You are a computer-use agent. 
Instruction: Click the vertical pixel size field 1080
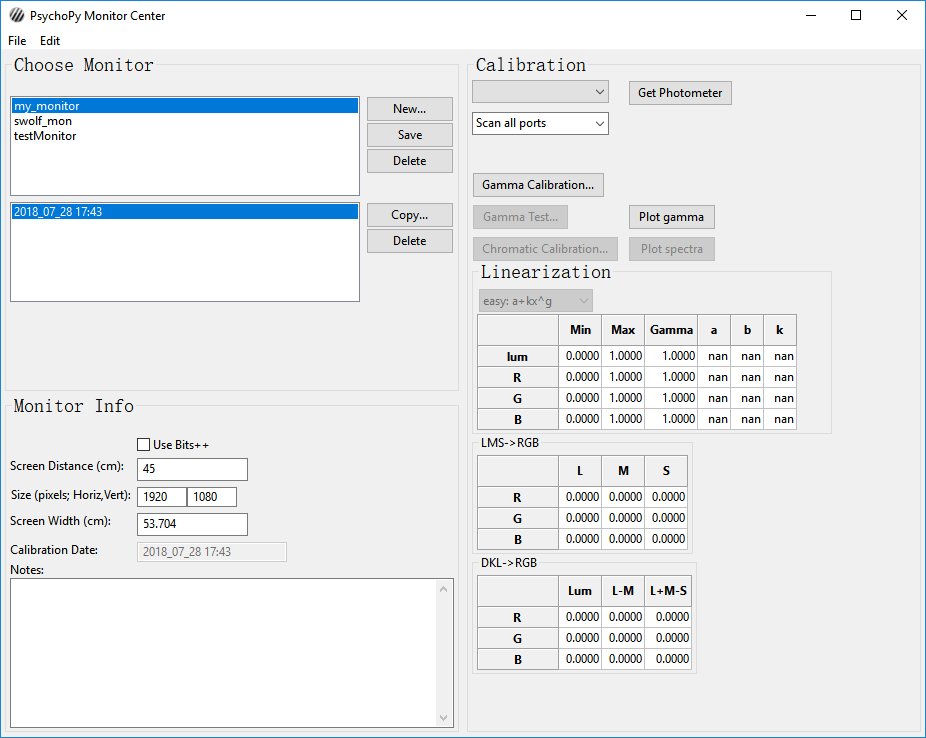(x=212, y=497)
